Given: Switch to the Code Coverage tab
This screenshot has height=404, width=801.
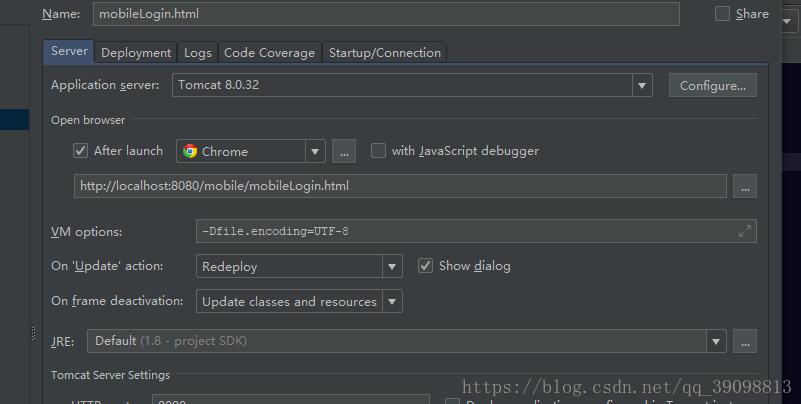Looking at the screenshot, I should click(269, 53).
